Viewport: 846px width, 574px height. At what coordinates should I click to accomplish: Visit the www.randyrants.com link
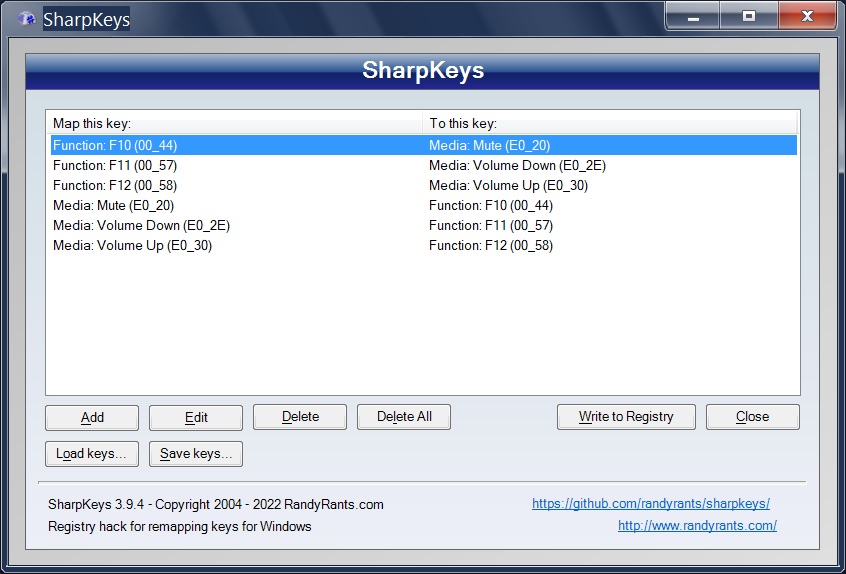pos(697,525)
